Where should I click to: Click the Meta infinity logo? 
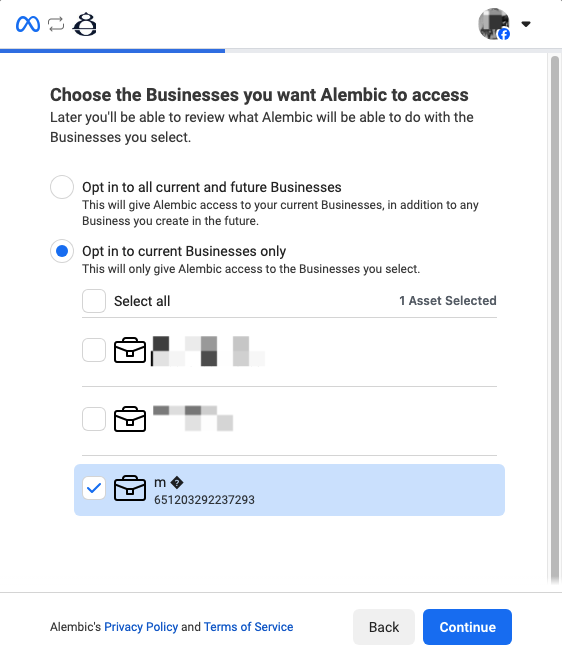pyautogui.click(x=28, y=24)
